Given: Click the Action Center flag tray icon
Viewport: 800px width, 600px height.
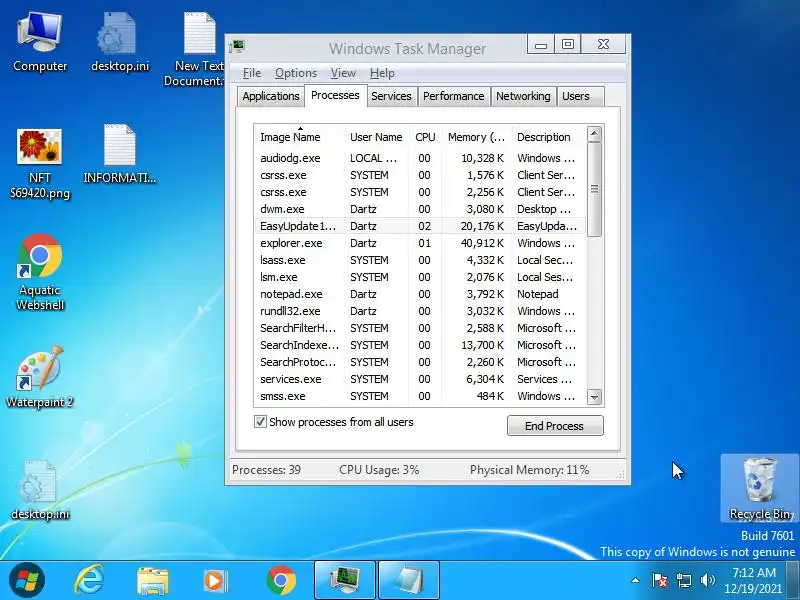Looking at the screenshot, I should point(660,580).
